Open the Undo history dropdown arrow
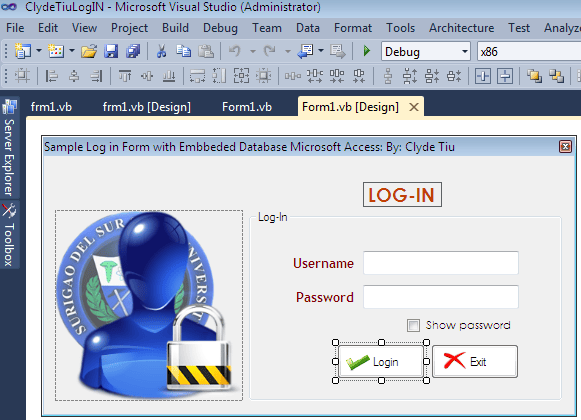 tap(253, 51)
